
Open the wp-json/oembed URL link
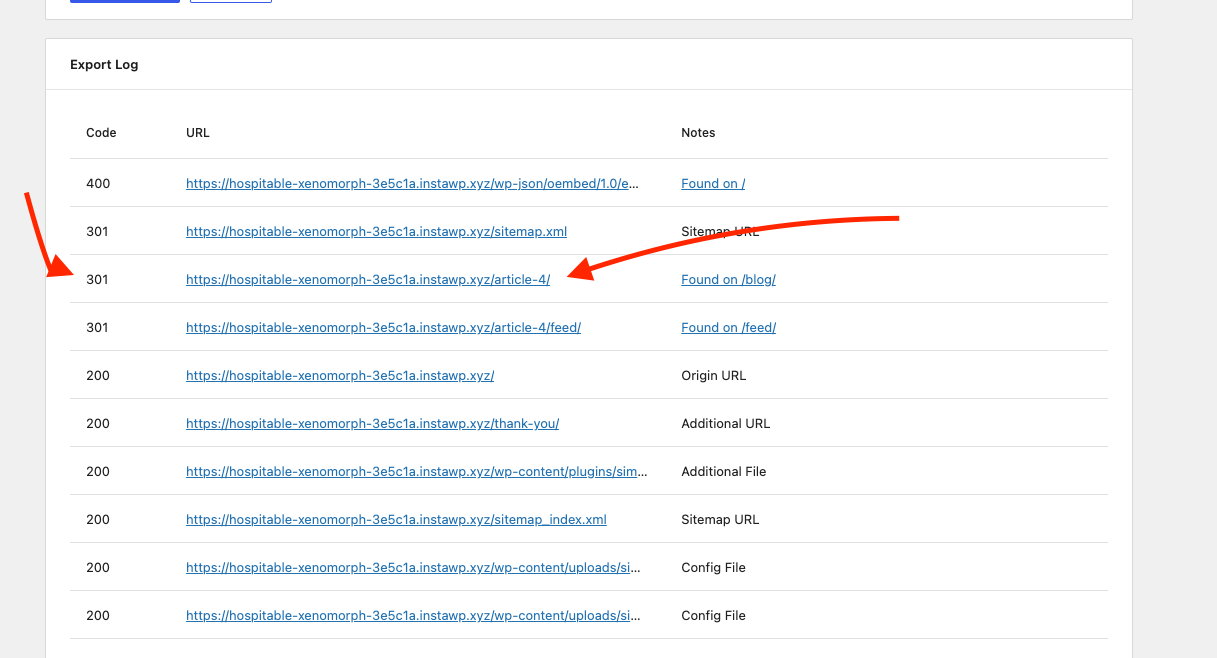tap(412, 183)
